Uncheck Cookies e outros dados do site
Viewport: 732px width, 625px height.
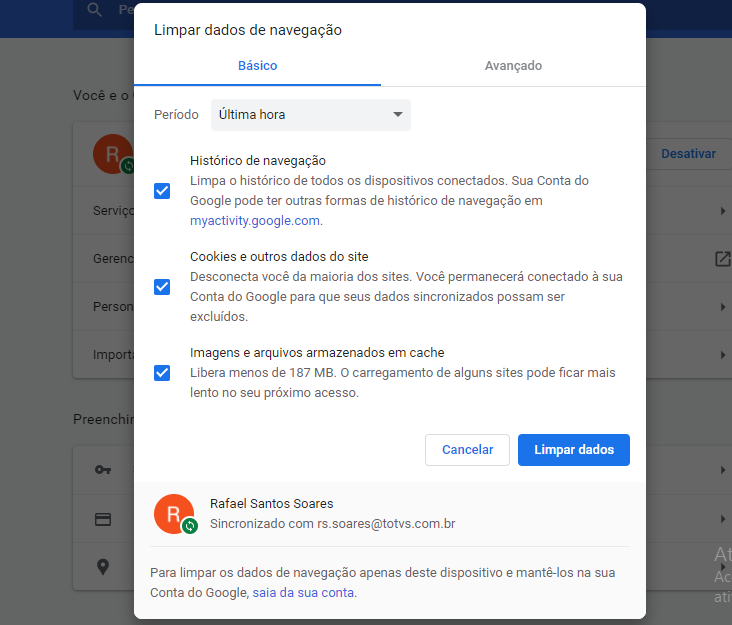162,287
